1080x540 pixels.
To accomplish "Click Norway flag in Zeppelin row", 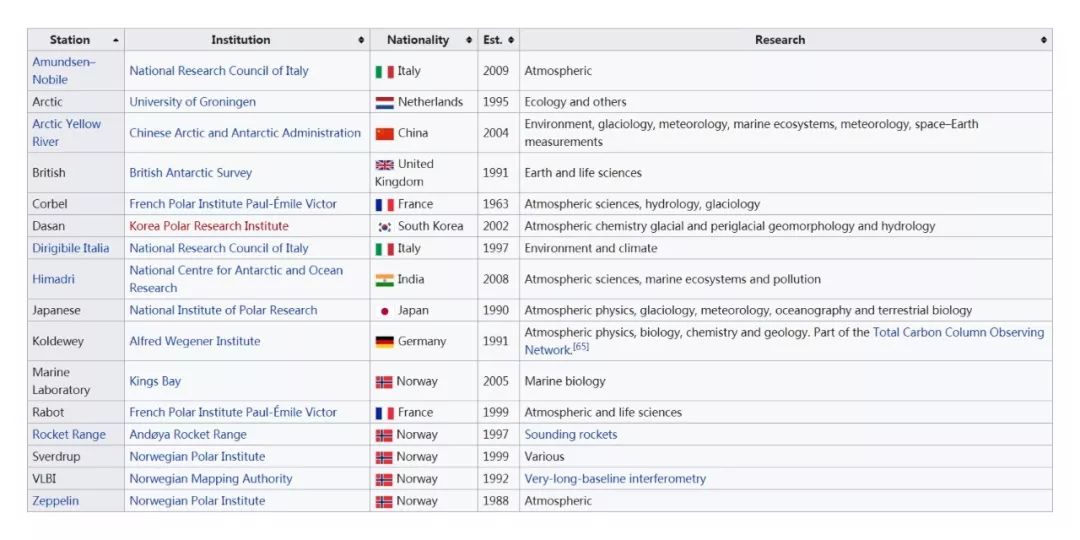I will pyautogui.click(x=384, y=502).
